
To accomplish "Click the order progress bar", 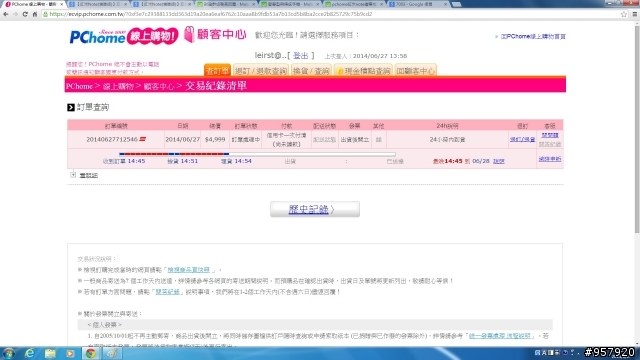I will point(257,154).
